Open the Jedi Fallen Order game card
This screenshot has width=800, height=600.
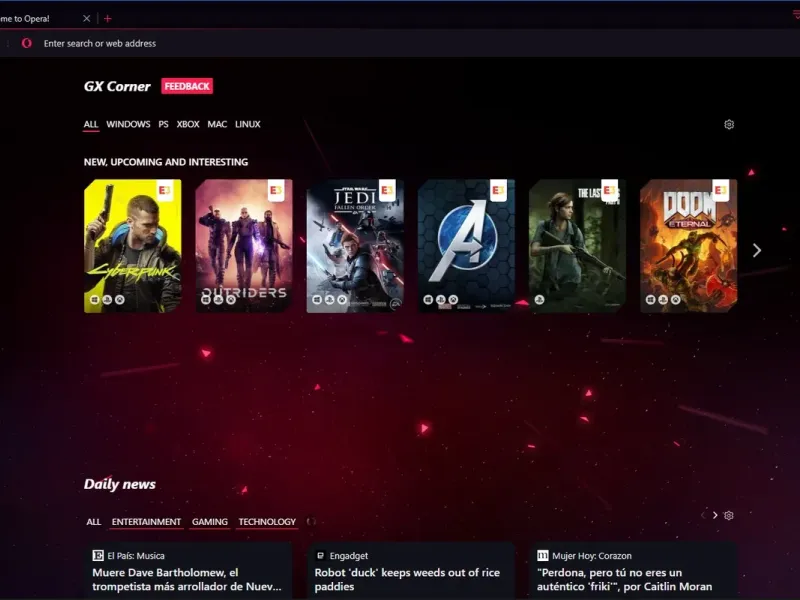pos(355,246)
